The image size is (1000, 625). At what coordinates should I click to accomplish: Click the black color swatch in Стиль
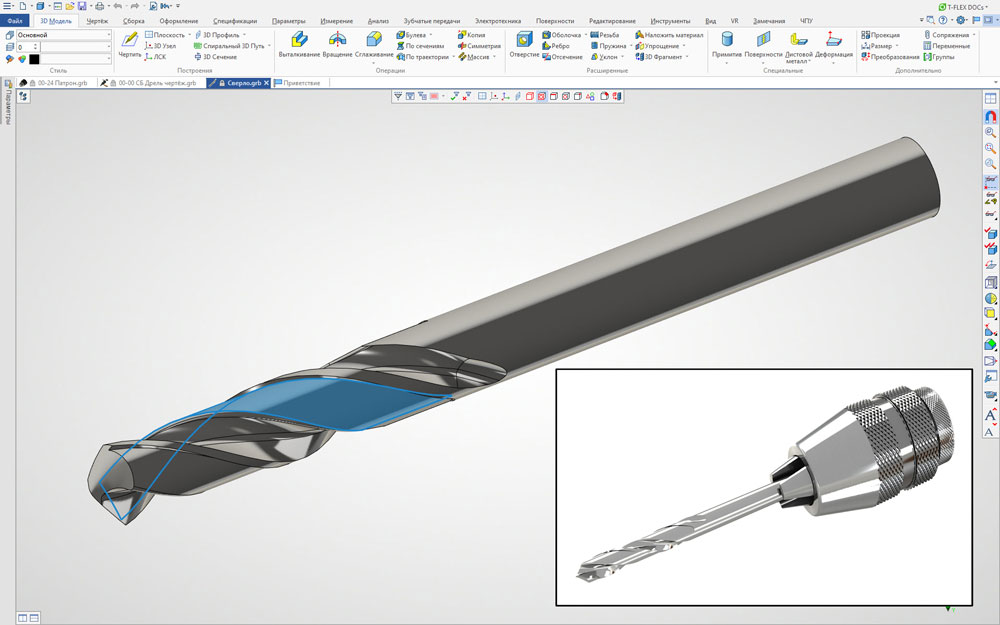pos(34,58)
